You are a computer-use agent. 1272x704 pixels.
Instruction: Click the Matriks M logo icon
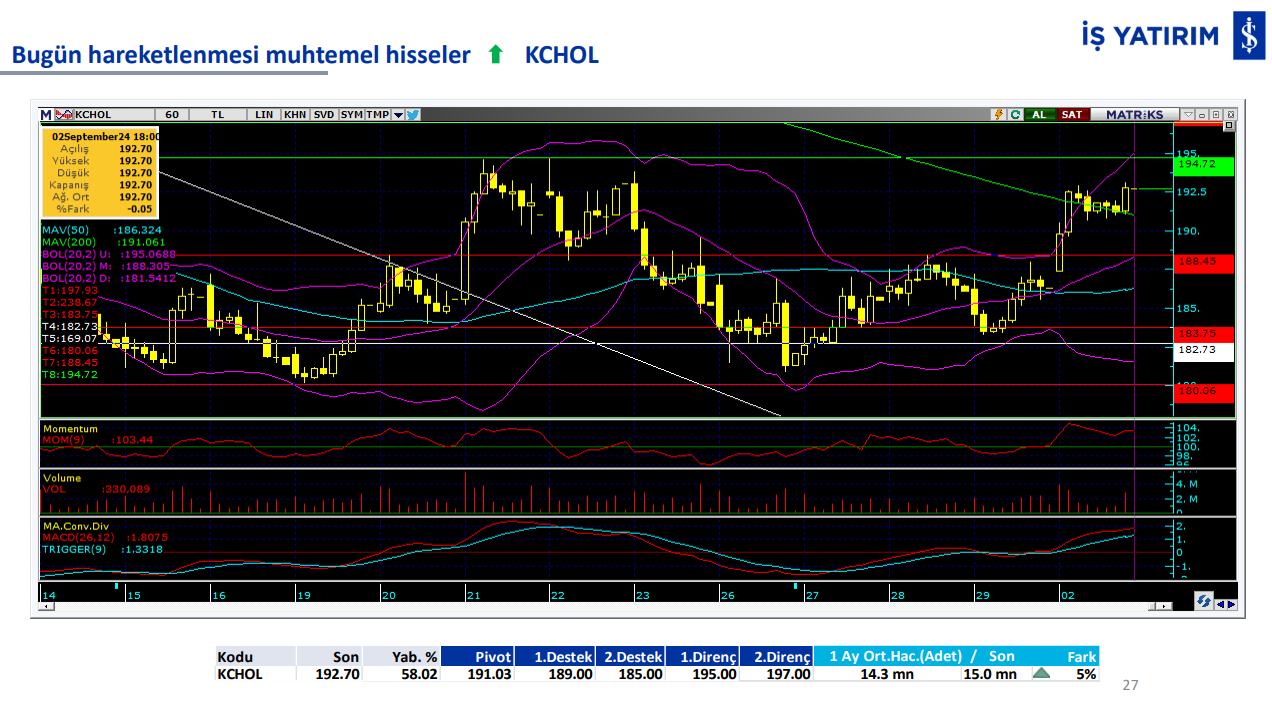tap(46, 115)
